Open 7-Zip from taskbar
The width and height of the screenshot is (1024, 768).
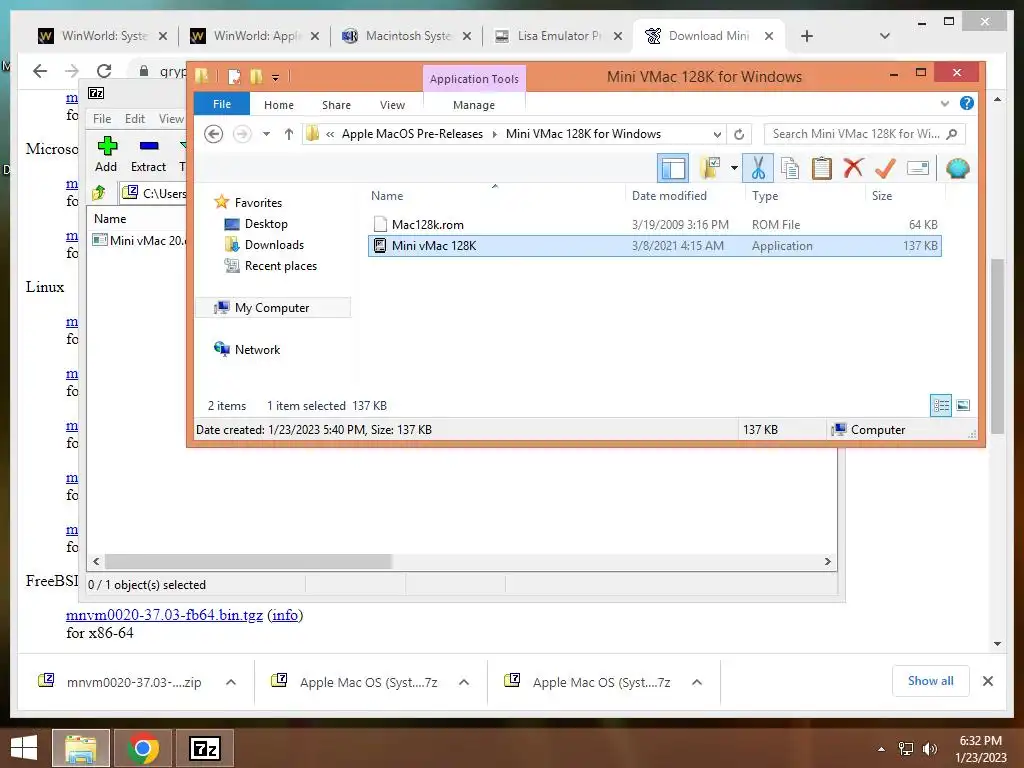pos(204,748)
